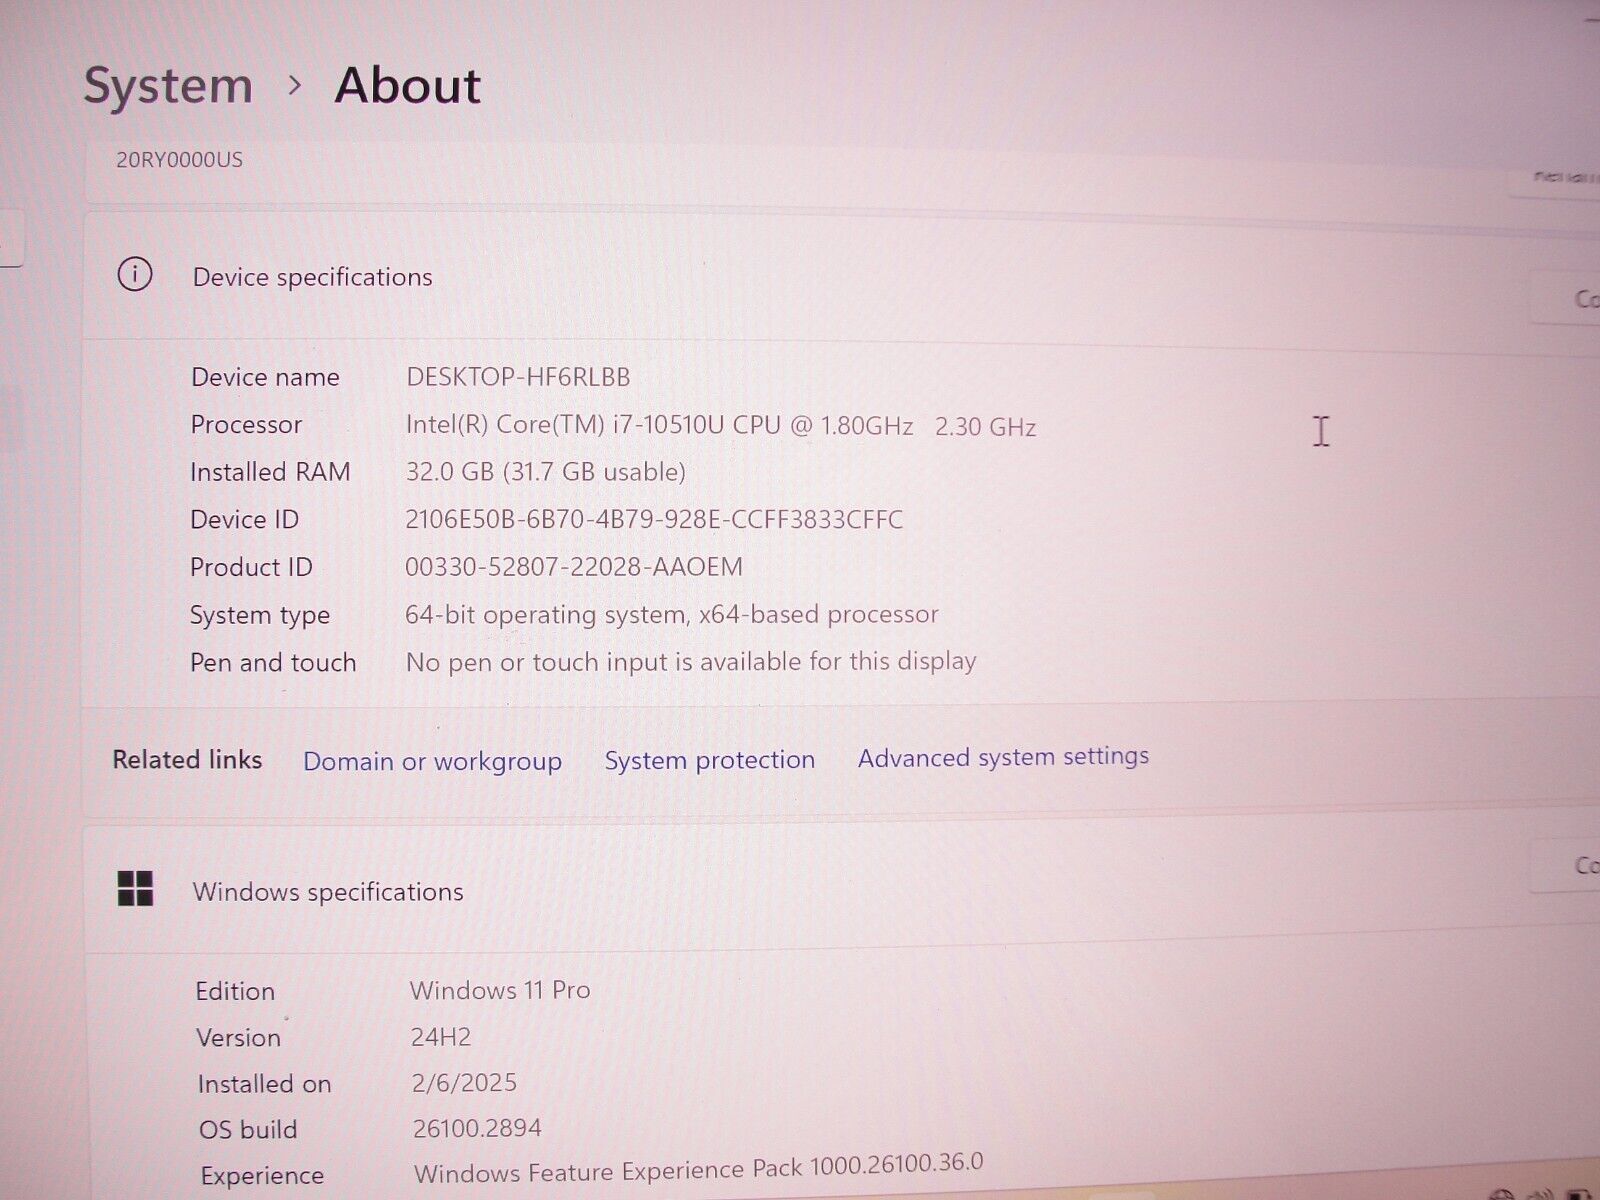Click device name DESKTOP-HF6RLBB
Image resolution: width=1600 pixels, height=1200 pixels.
pyautogui.click(x=518, y=377)
